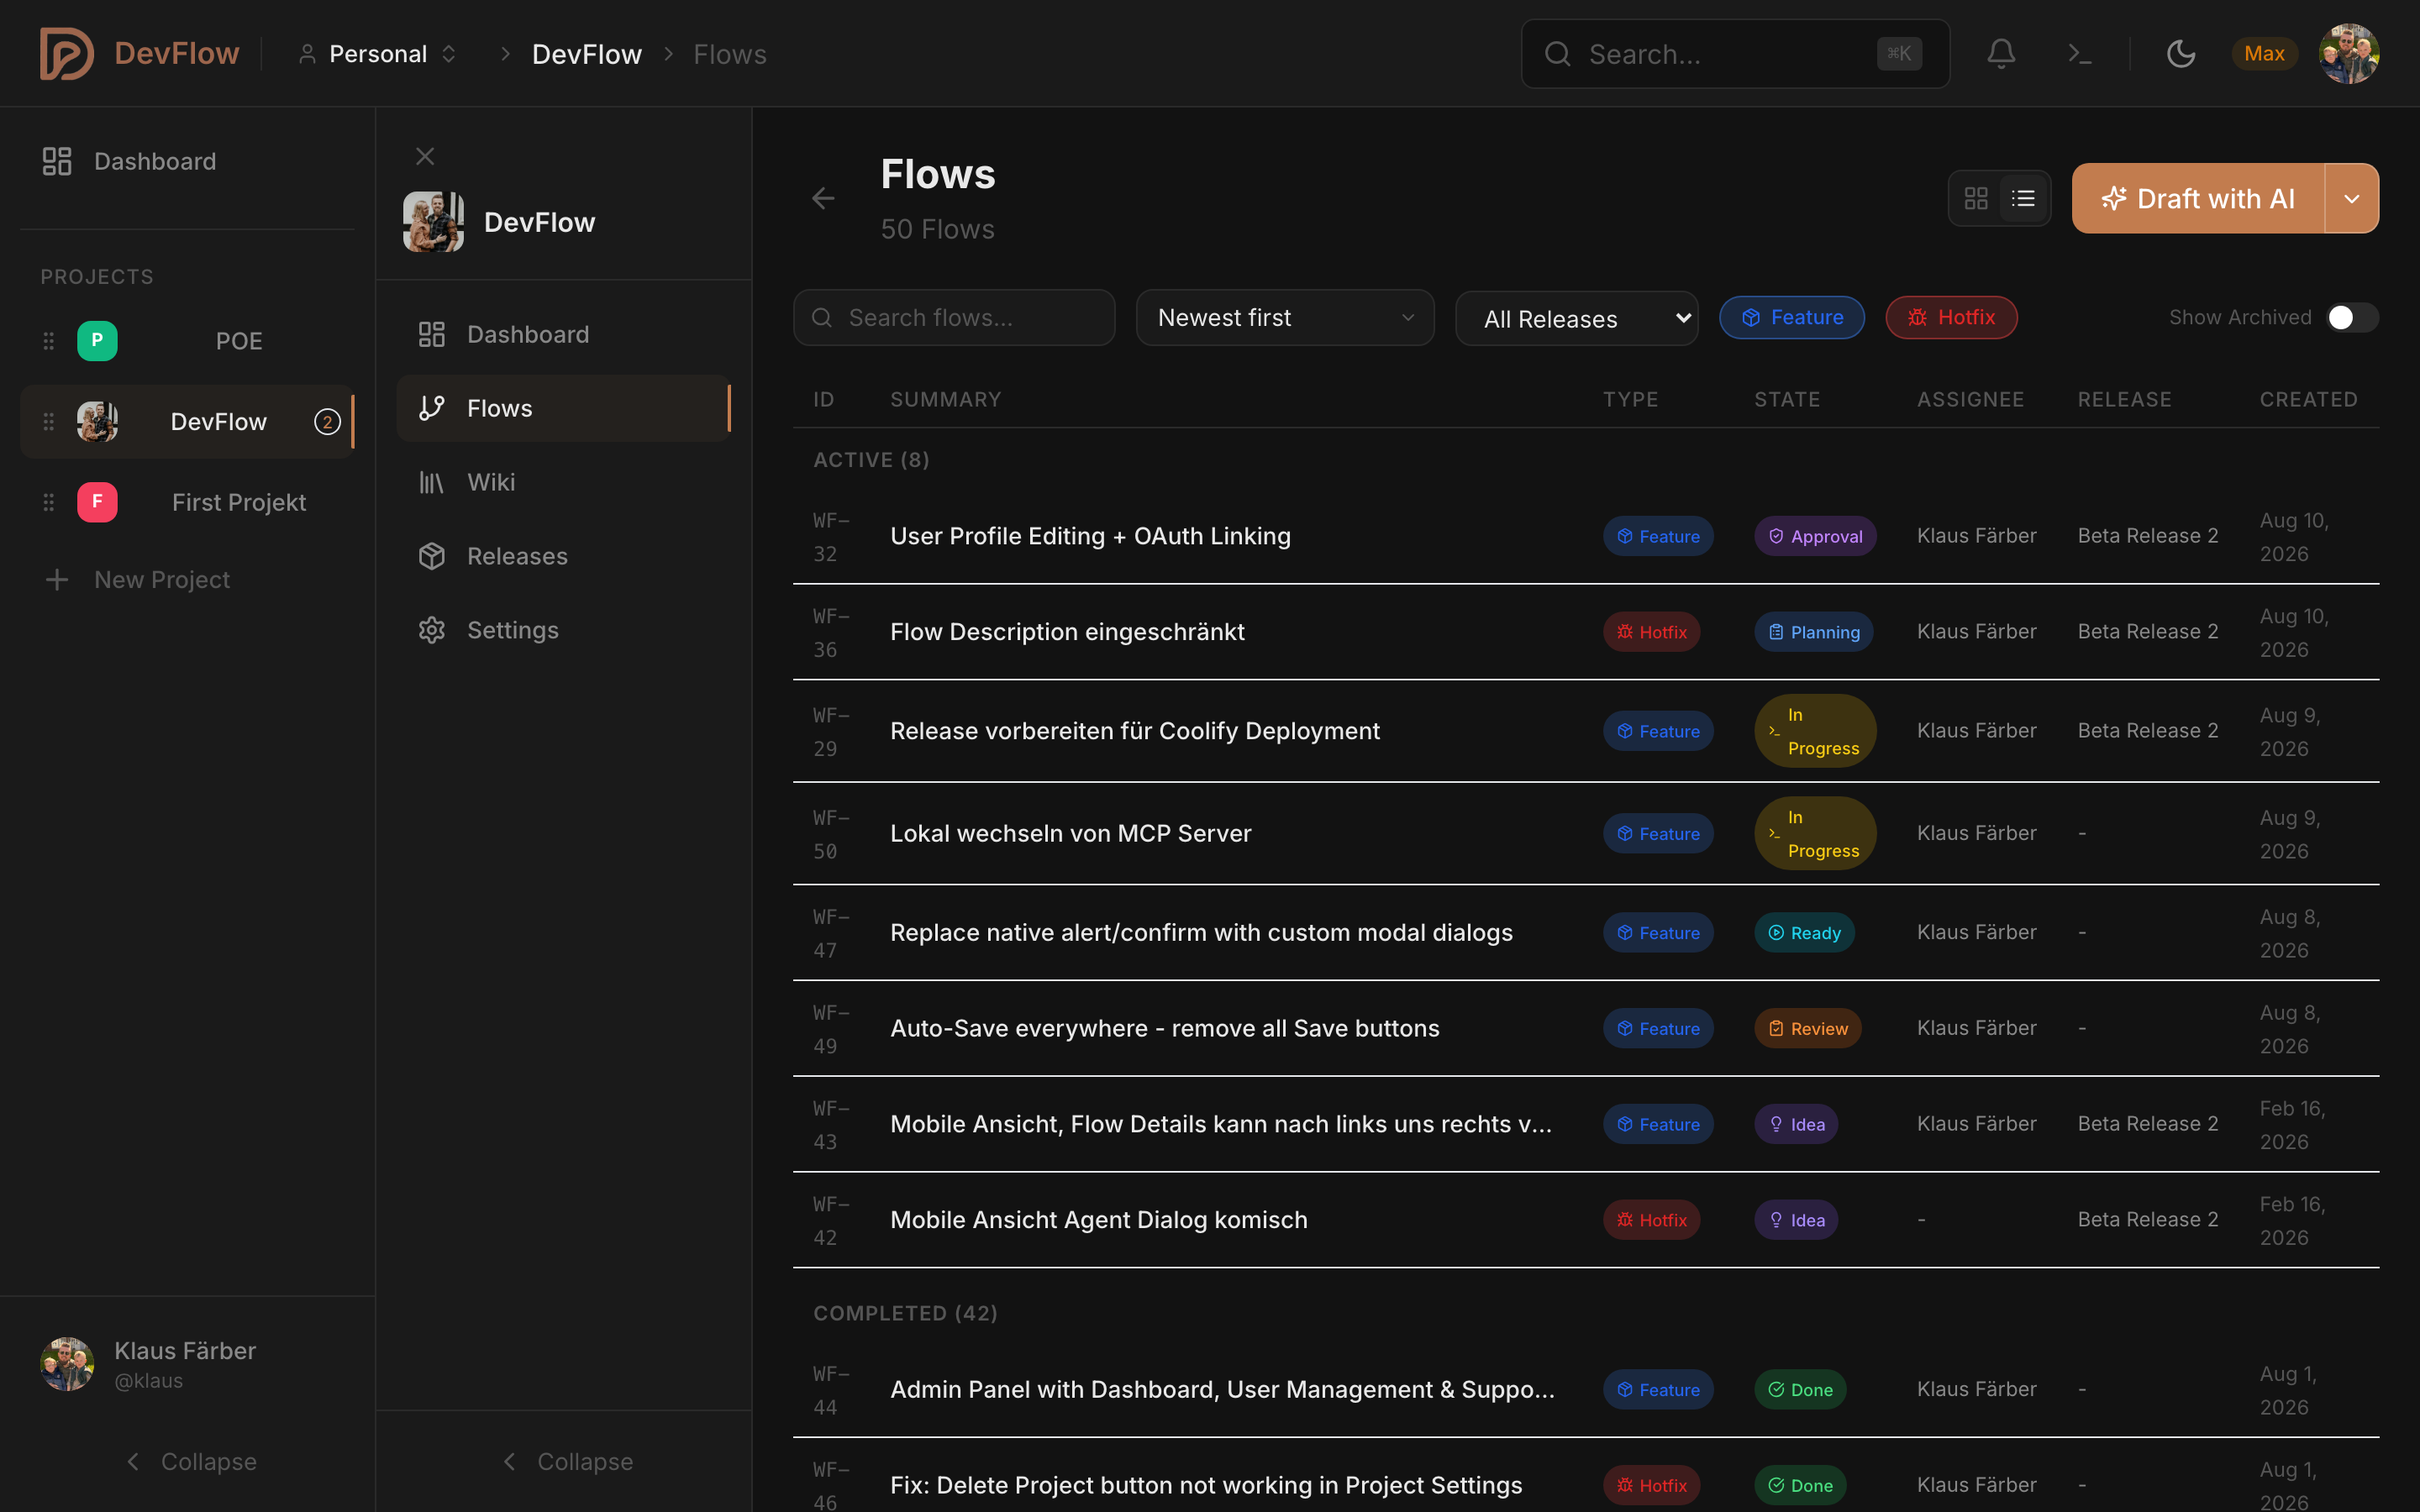Open Dashboard in the project panel

(x=564, y=334)
